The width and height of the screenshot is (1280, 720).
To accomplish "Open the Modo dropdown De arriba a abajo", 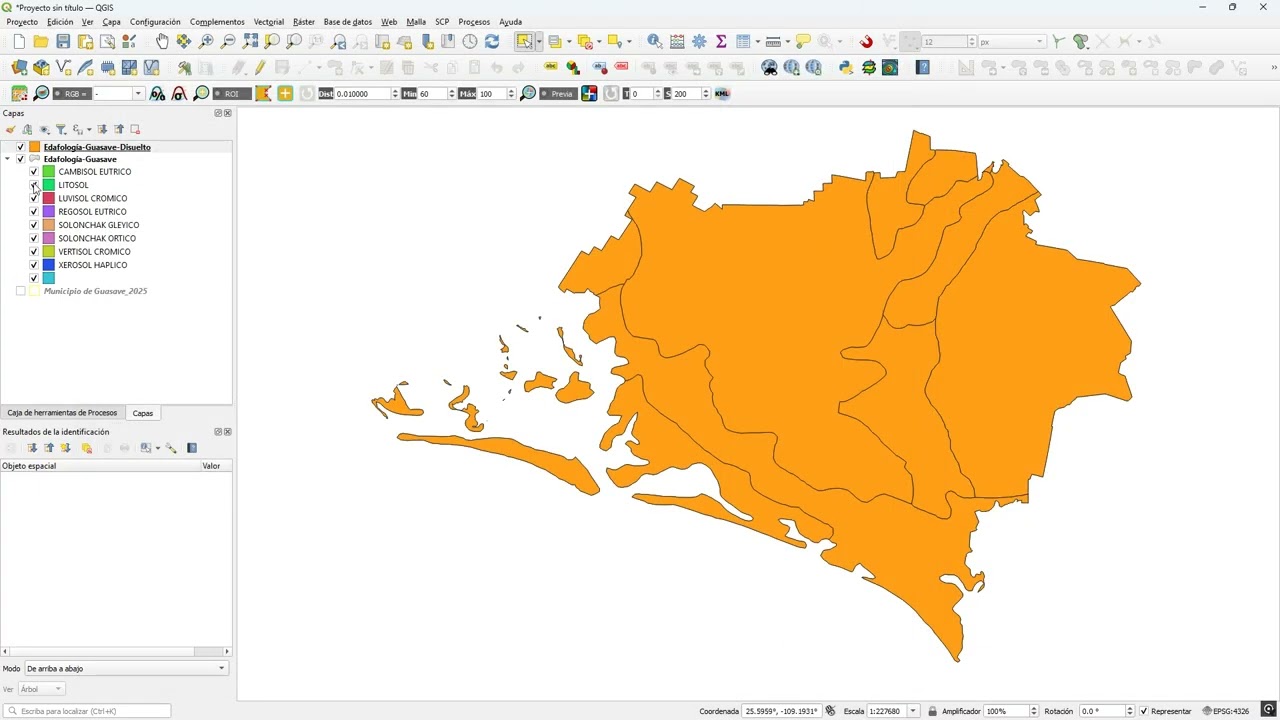I will tap(126, 668).
